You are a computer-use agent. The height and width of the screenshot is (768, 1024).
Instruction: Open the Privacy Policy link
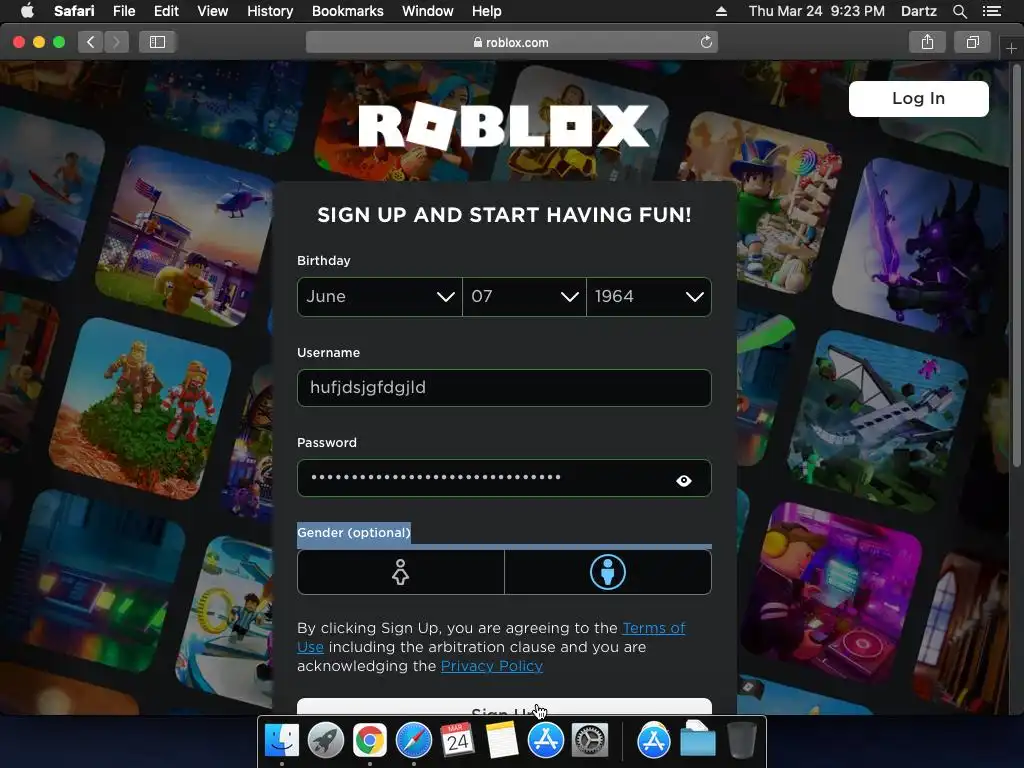pos(492,666)
